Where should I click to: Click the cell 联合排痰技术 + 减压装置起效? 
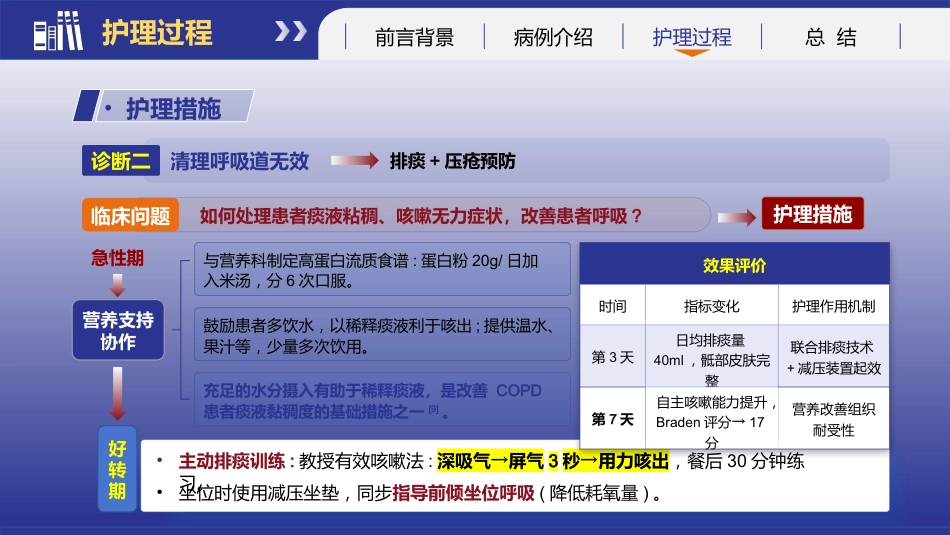(x=834, y=357)
